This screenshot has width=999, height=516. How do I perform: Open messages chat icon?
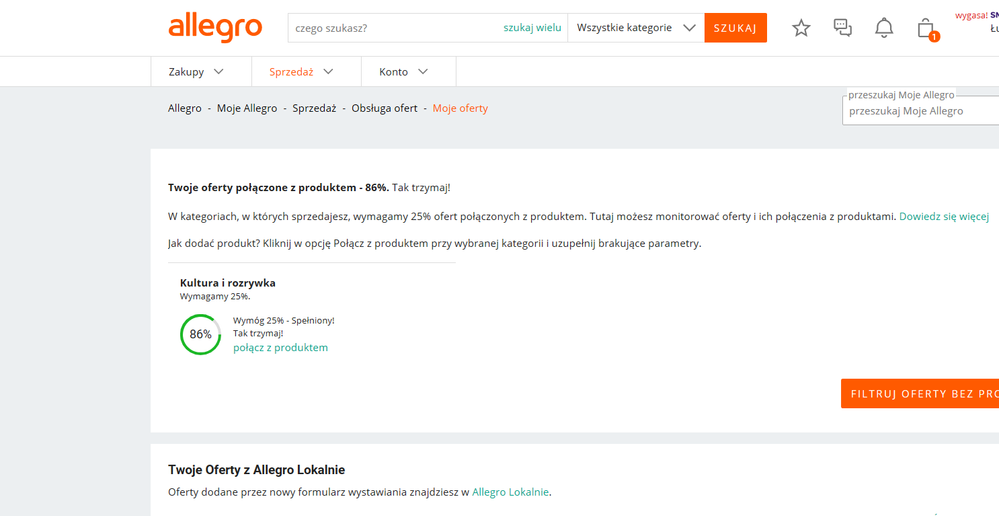click(842, 28)
